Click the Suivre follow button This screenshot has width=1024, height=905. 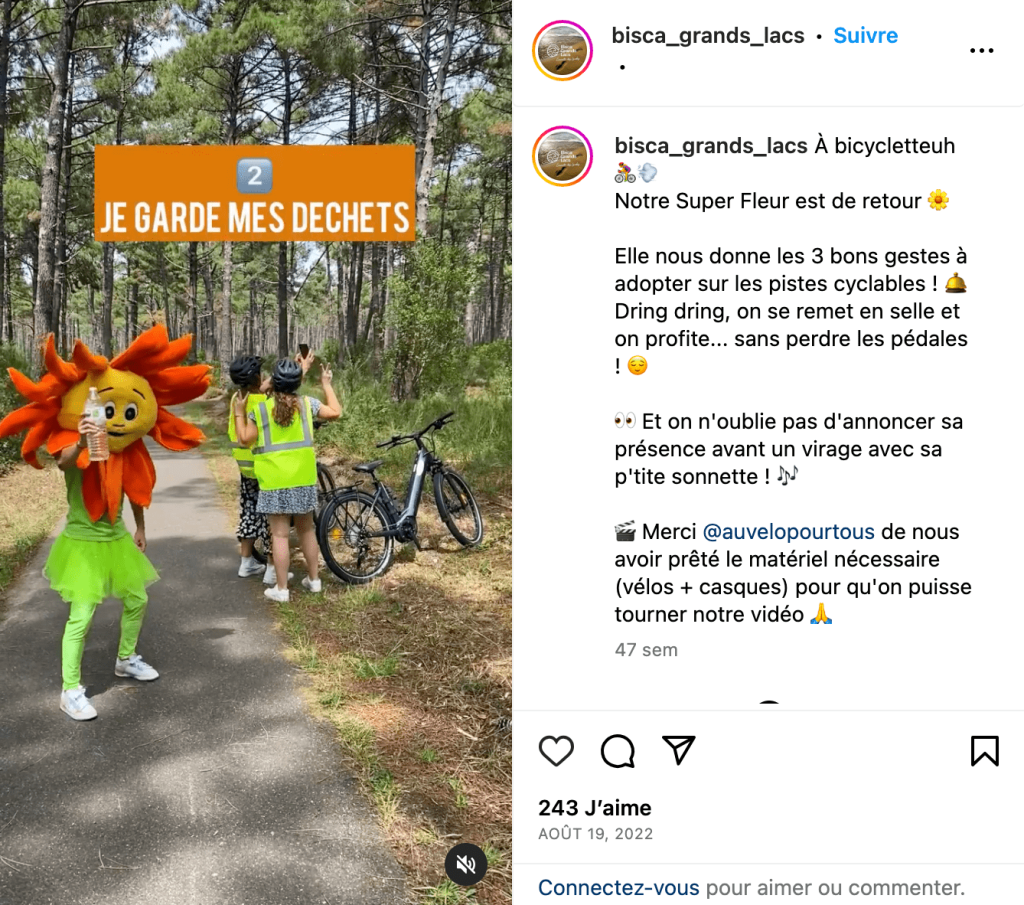click(x=865, y=35)
